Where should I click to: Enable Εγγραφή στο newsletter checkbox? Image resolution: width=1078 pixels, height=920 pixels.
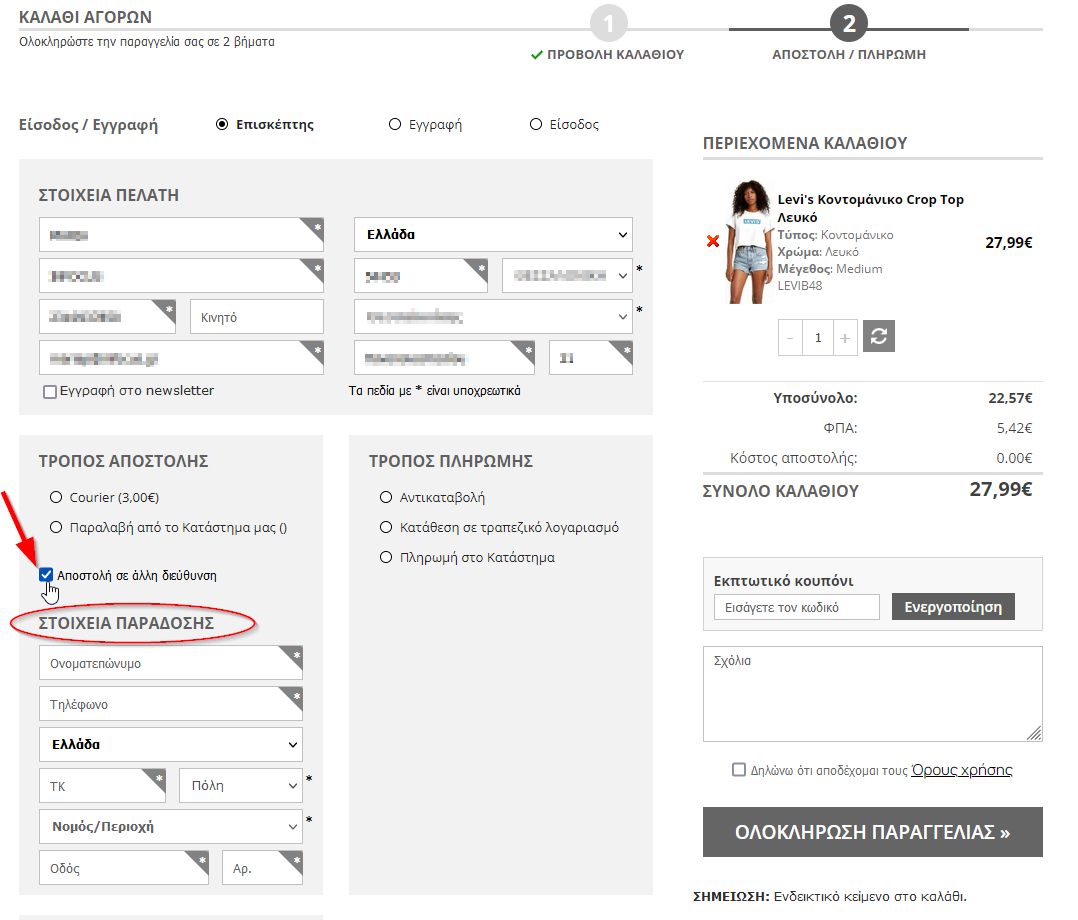pos(50,392)
